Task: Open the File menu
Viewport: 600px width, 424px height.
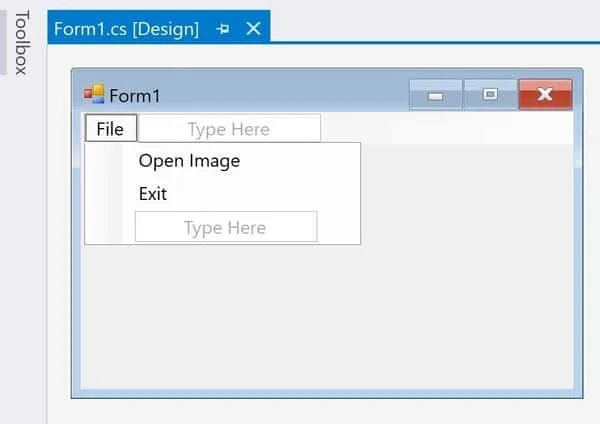Action: click(x=110, y=129)
